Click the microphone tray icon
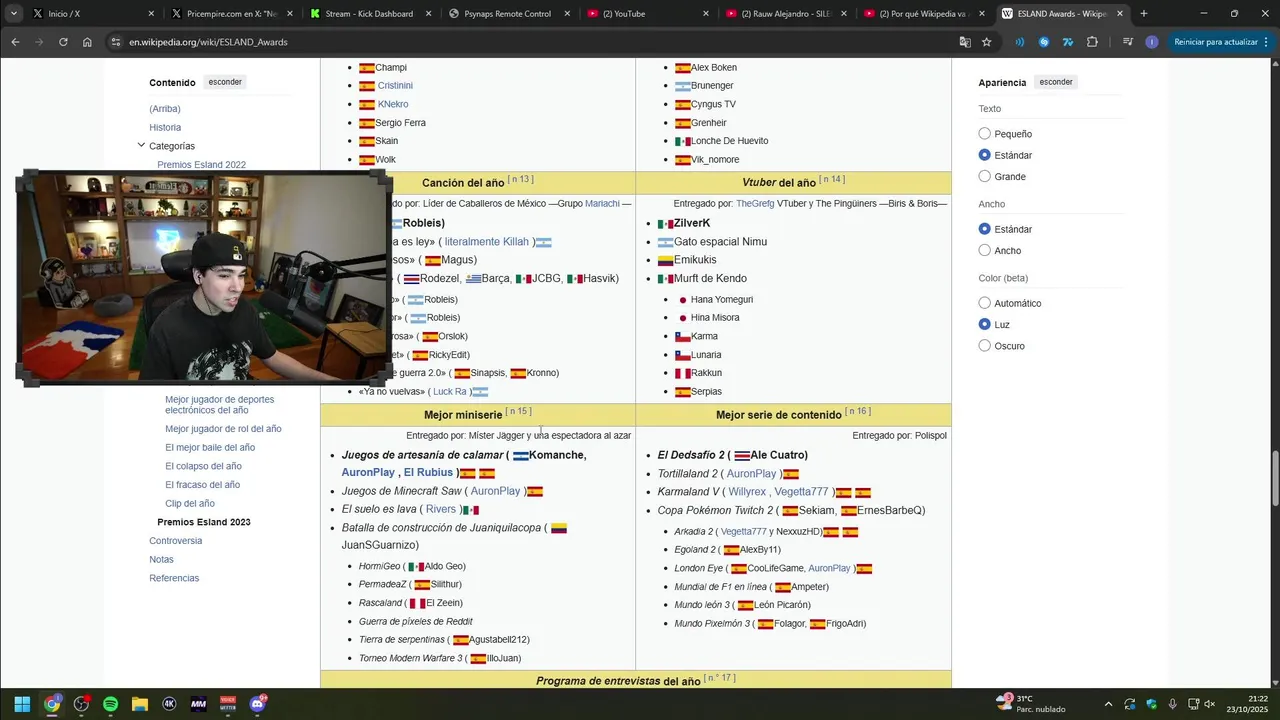The height and width of the screenshot is (720, 1280). [x=1172, y=704]
